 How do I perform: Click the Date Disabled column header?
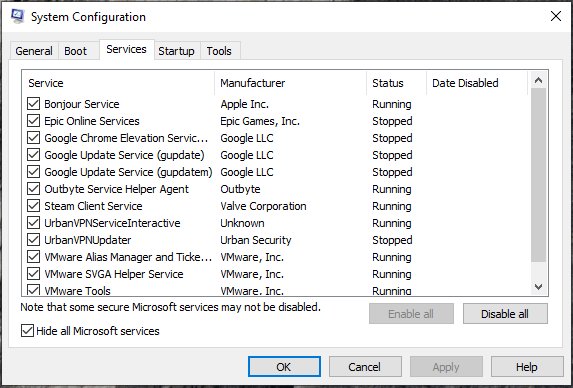477,83
